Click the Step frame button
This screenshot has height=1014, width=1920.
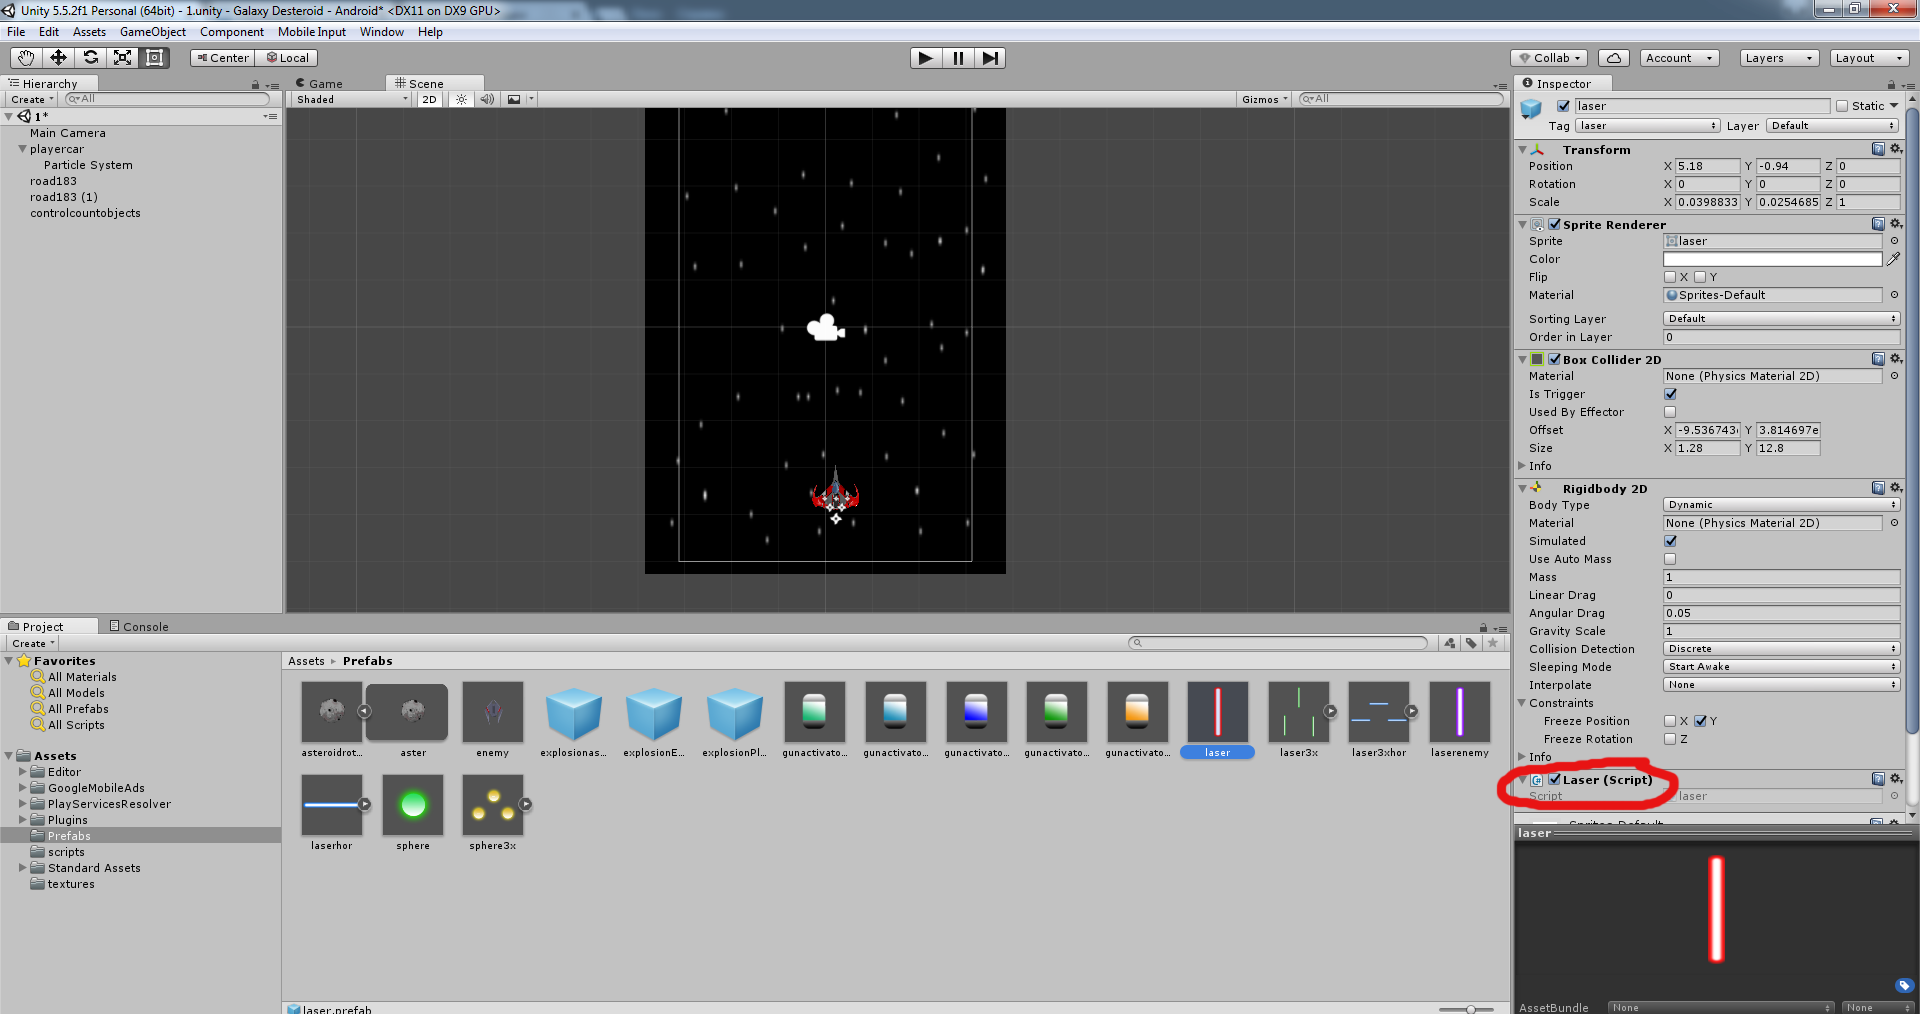tap(990, 58)
